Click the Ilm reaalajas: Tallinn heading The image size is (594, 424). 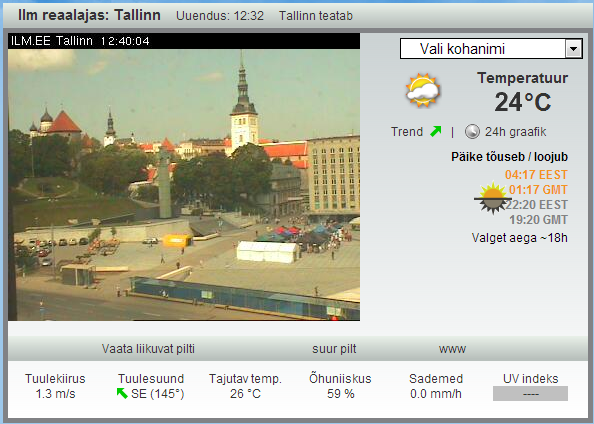pyautogui.click(x=89, y=15)
